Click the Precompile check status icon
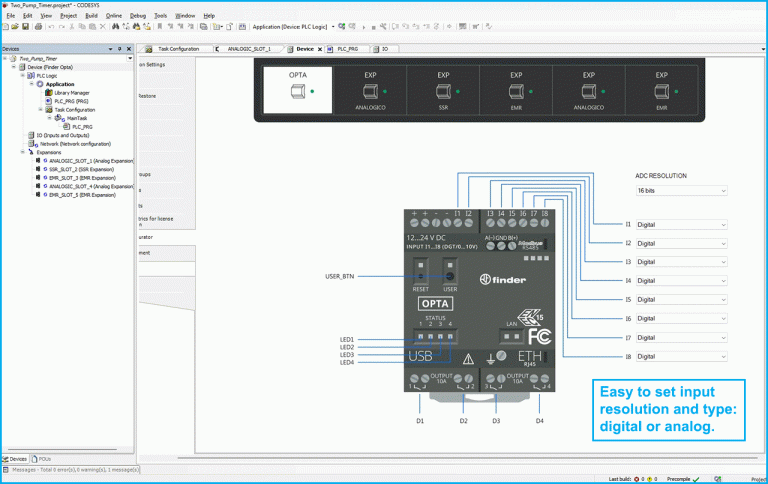This screenshot has height=484, width=768. tap(696, 479)
